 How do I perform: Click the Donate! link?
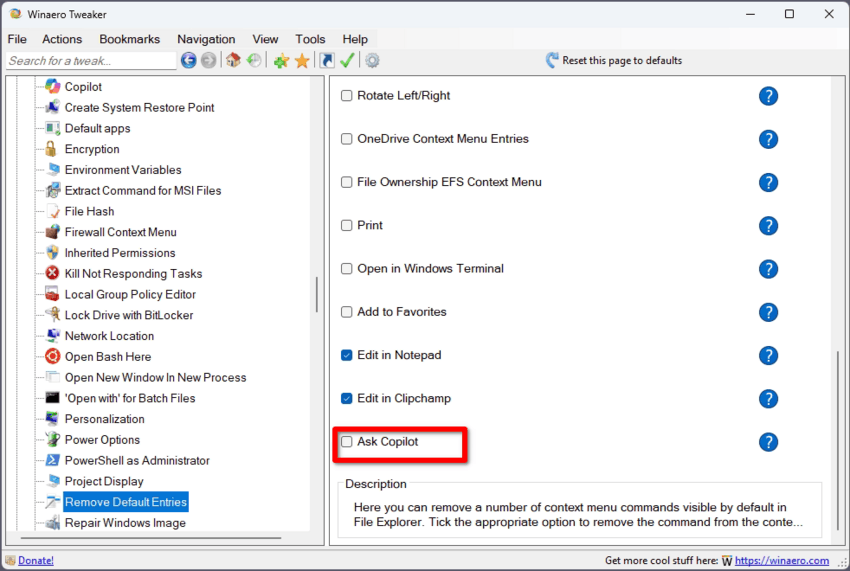[36, 560]
